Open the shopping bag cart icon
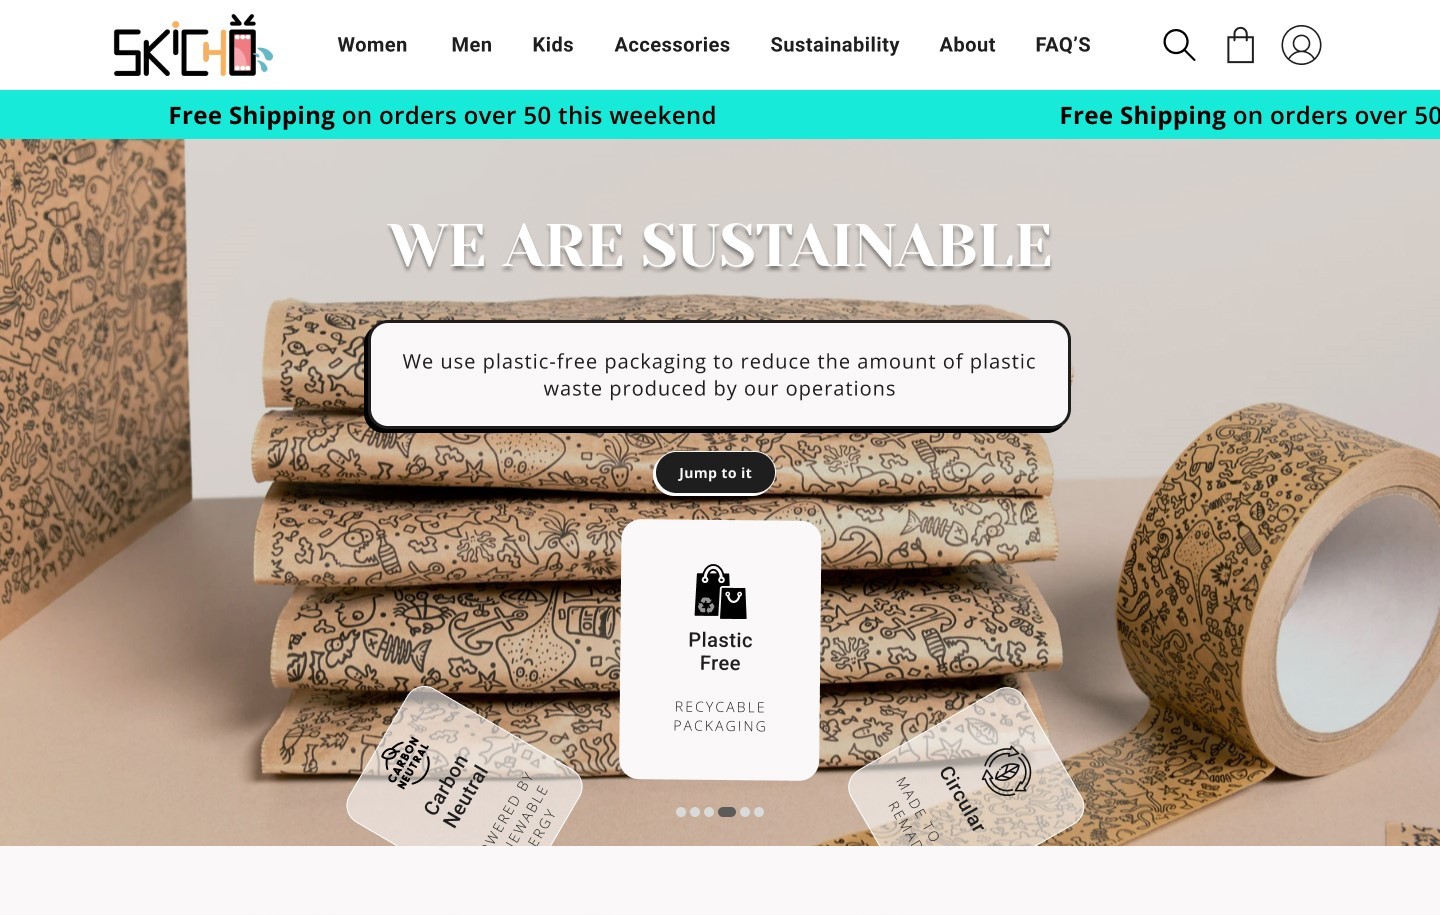Viewport: 1440px width, 915px height. click(1240, 45)
